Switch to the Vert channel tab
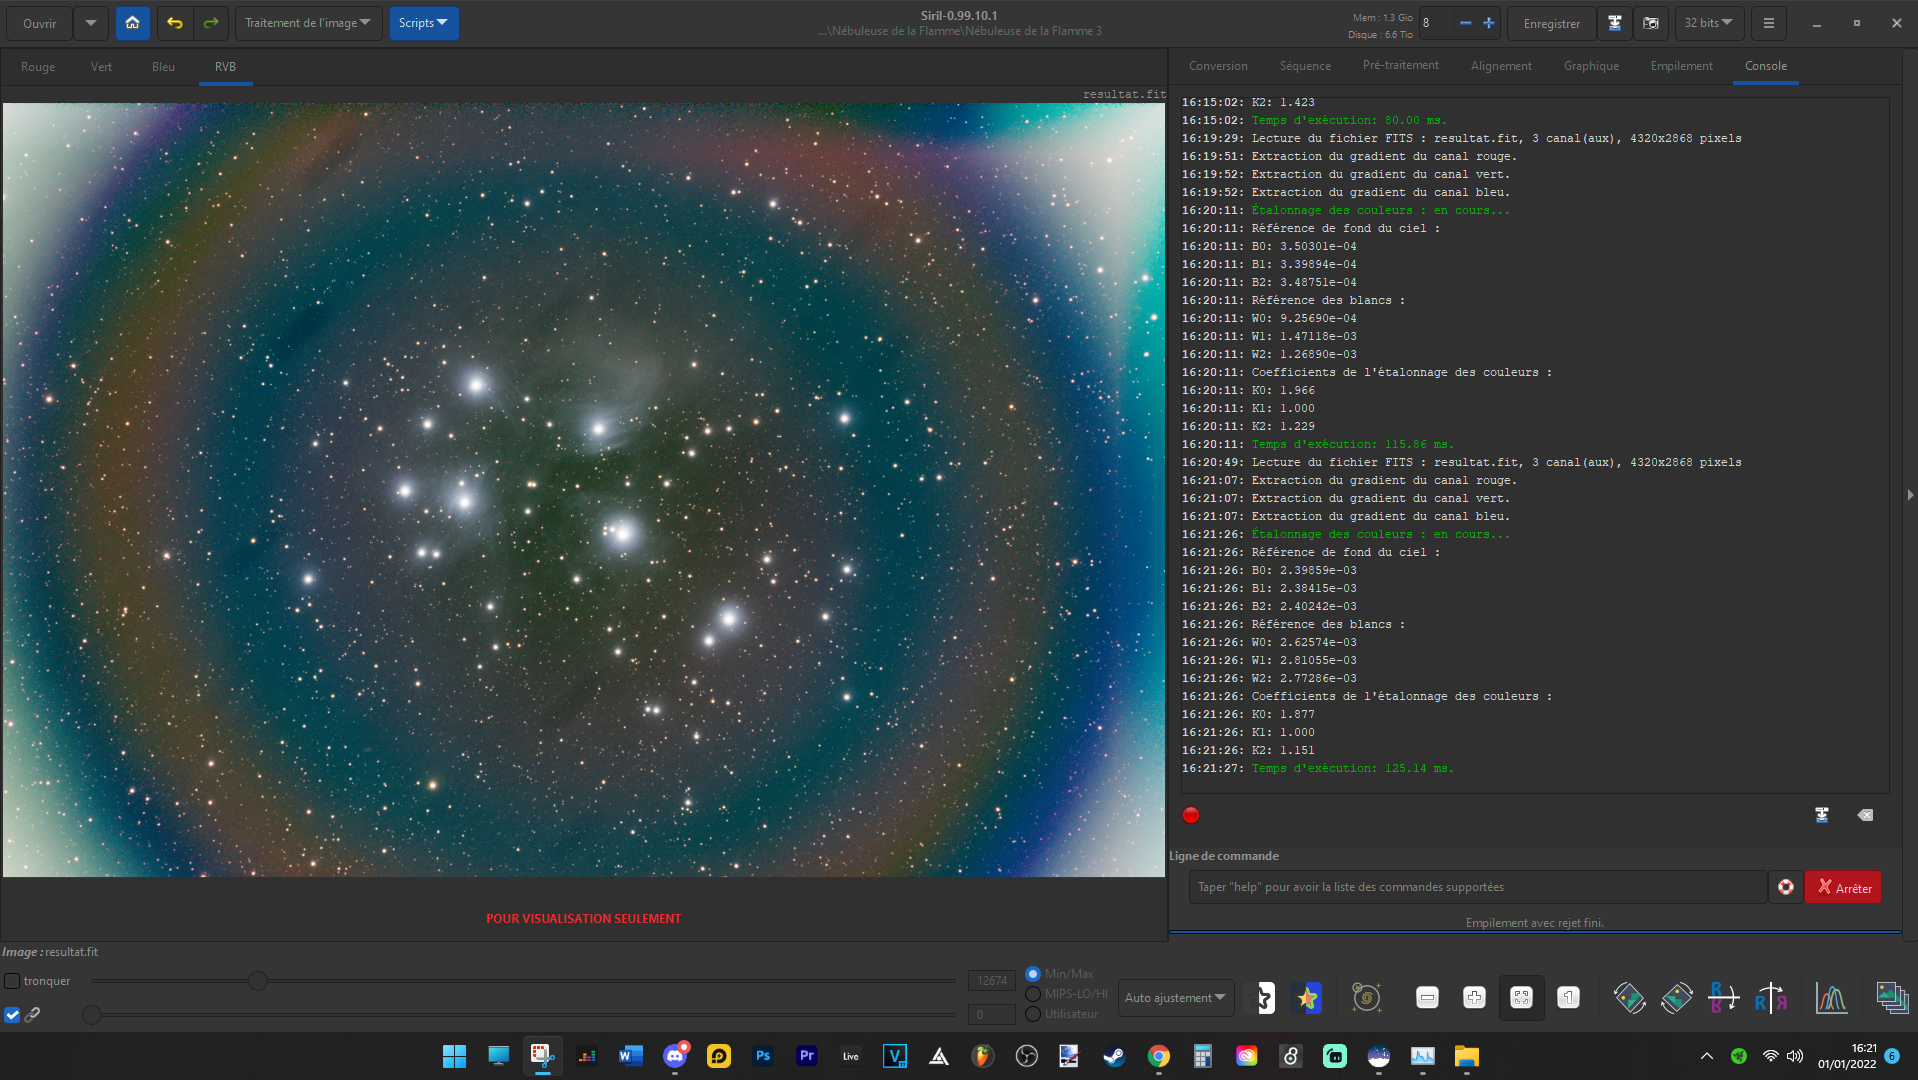The height and width of the screenshot is (1080, 1918). 101,67
